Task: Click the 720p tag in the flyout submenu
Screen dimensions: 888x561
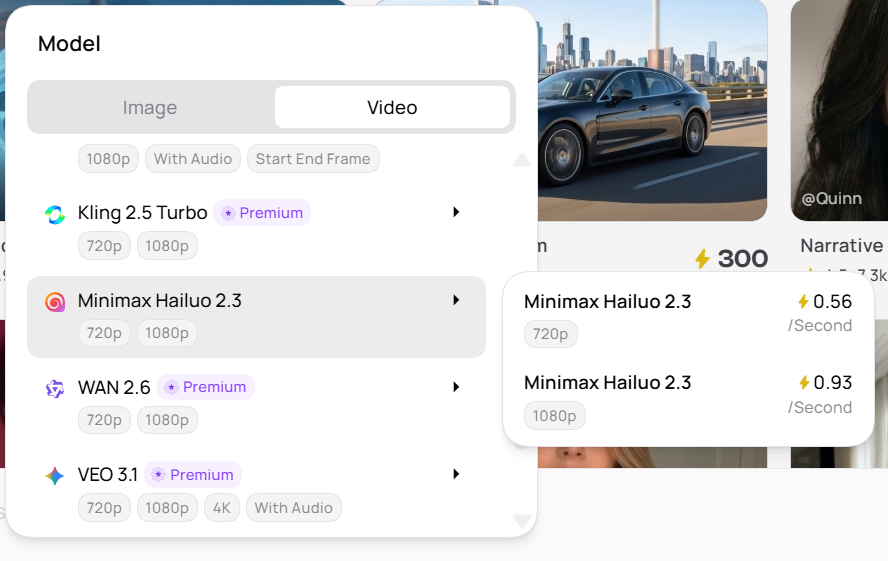Action: pyautogui.click(x=550, y=334)
